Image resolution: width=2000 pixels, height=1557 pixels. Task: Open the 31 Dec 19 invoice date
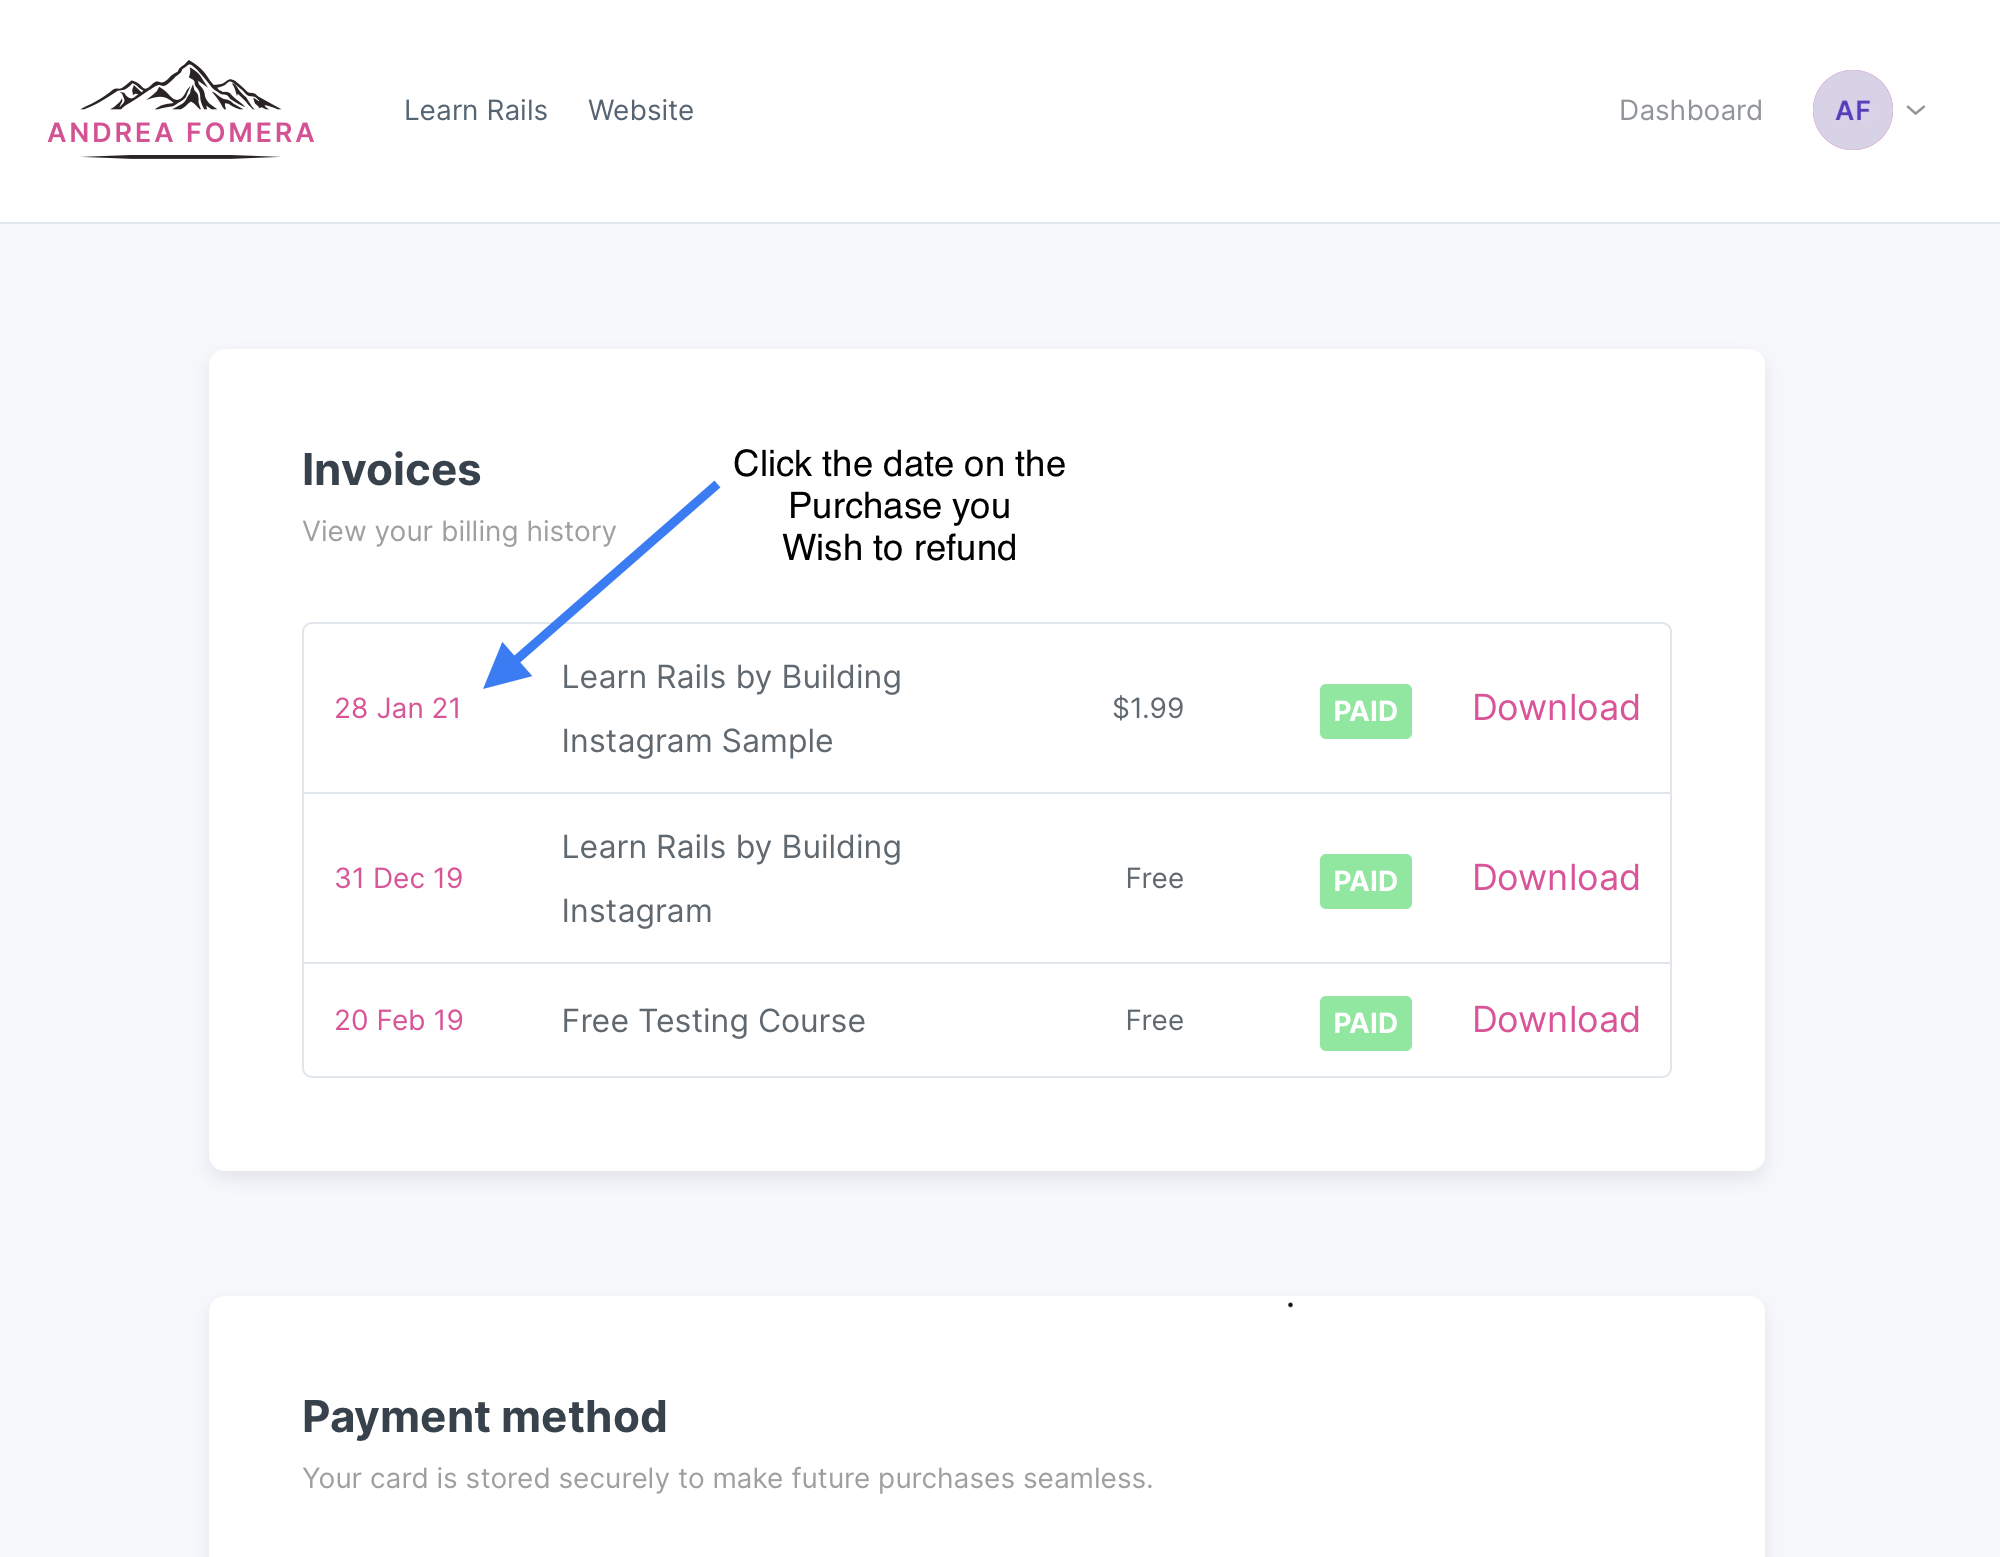pos(398,878)
